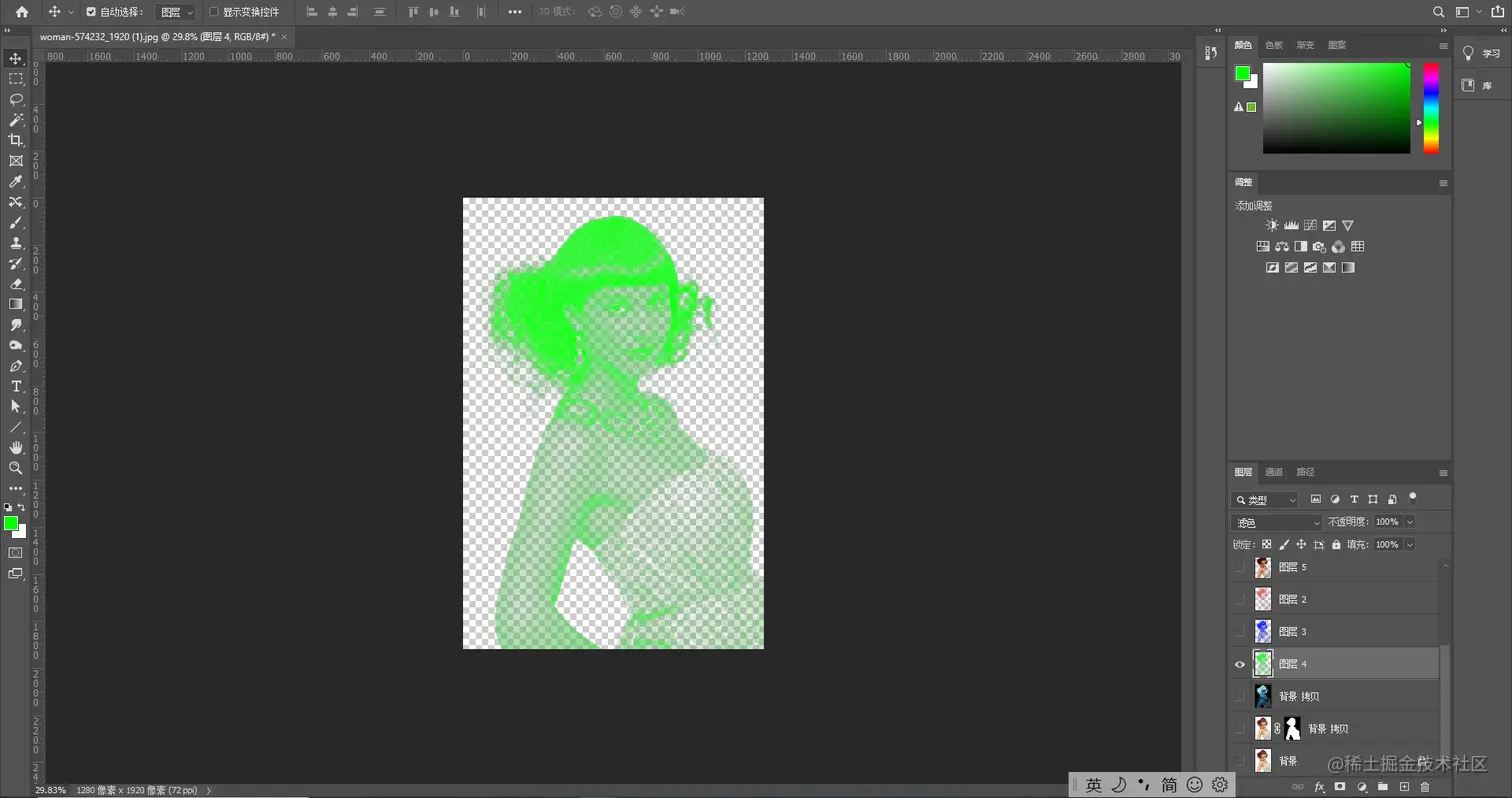Create a new layer group folder
This screenshot has width=1512, height=798.
point(1383,787)
